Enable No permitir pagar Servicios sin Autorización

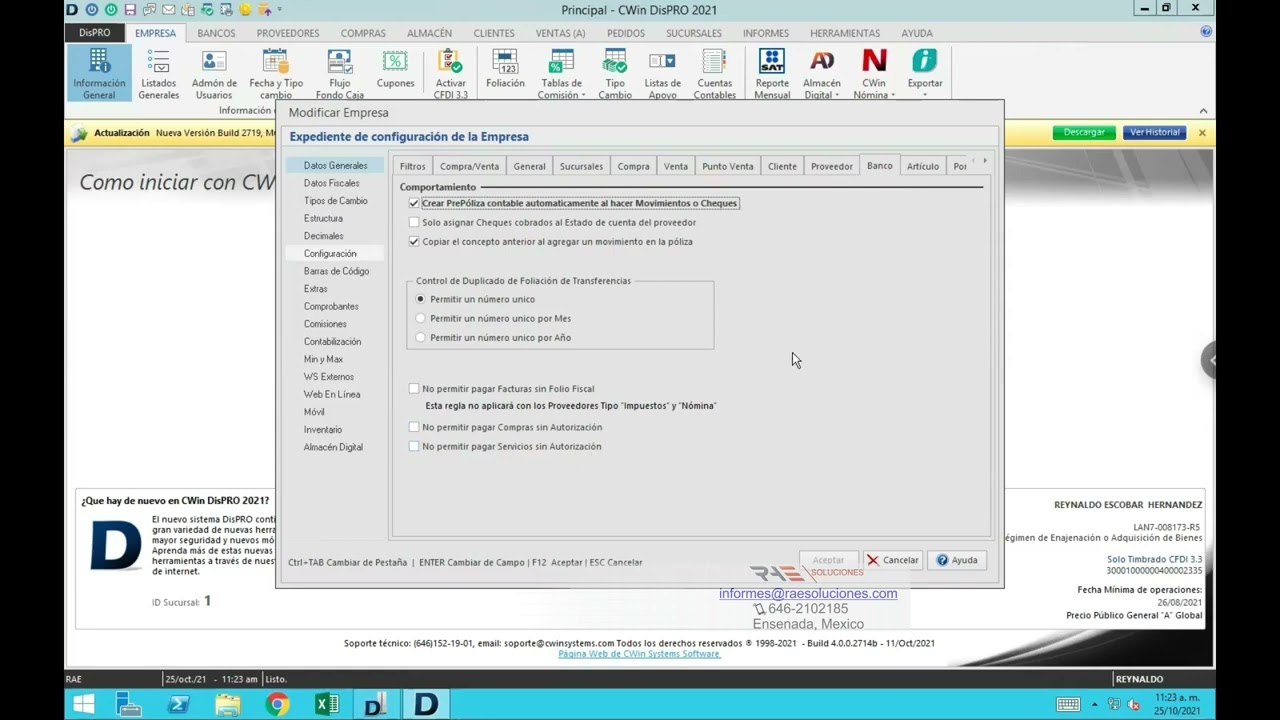pyautogui.click(x=414, y=446)
